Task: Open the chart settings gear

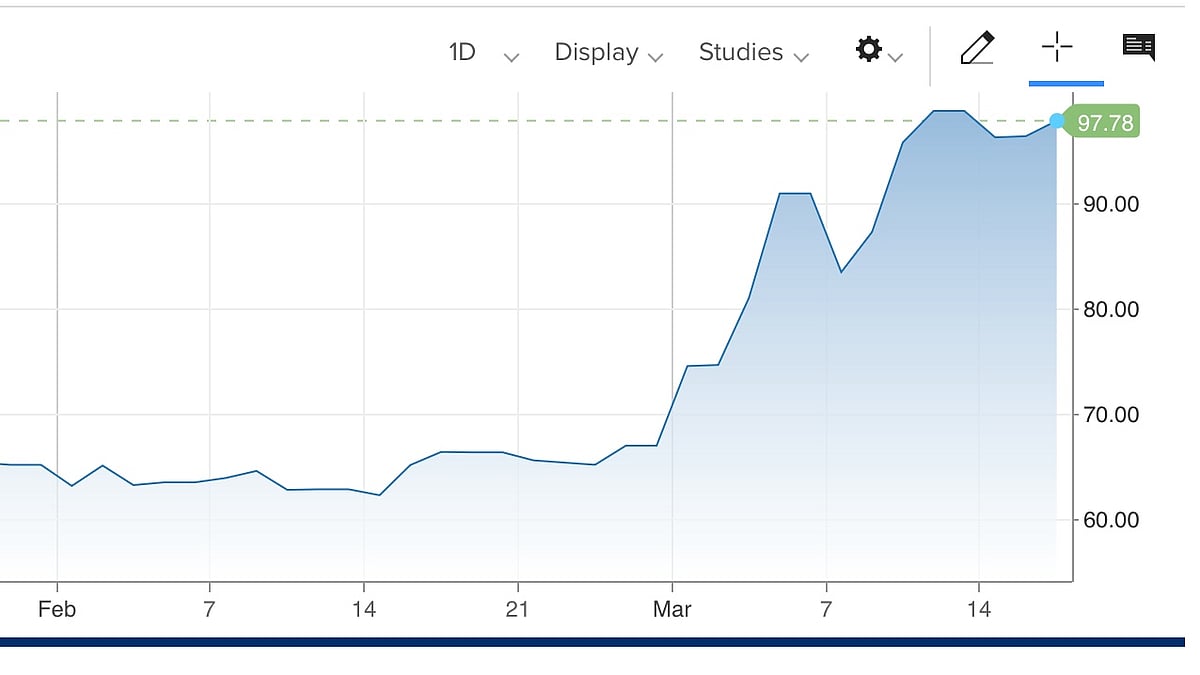Action: pos(868,48)
